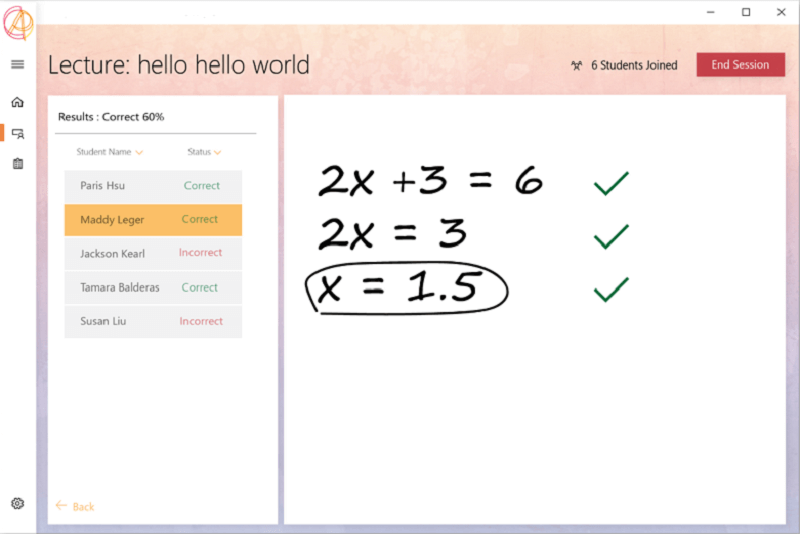Click the checkmark beside circled x = 1.5
The height and width of the screenshot is (534, 800).
pos(610,290)
